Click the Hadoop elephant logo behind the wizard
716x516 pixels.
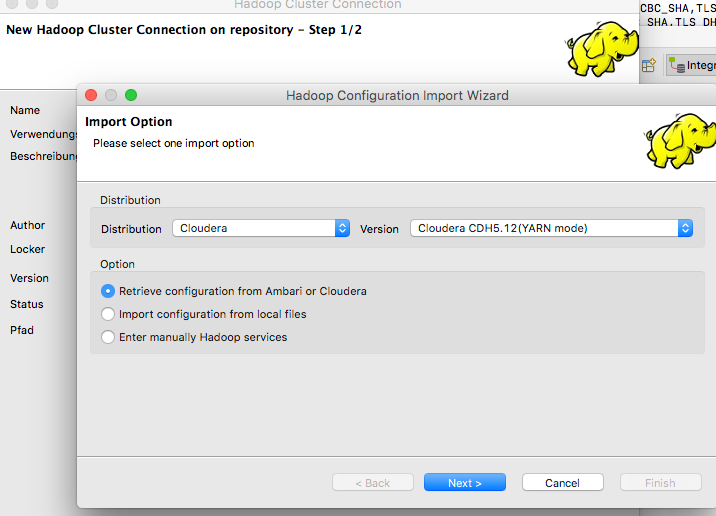601,47
